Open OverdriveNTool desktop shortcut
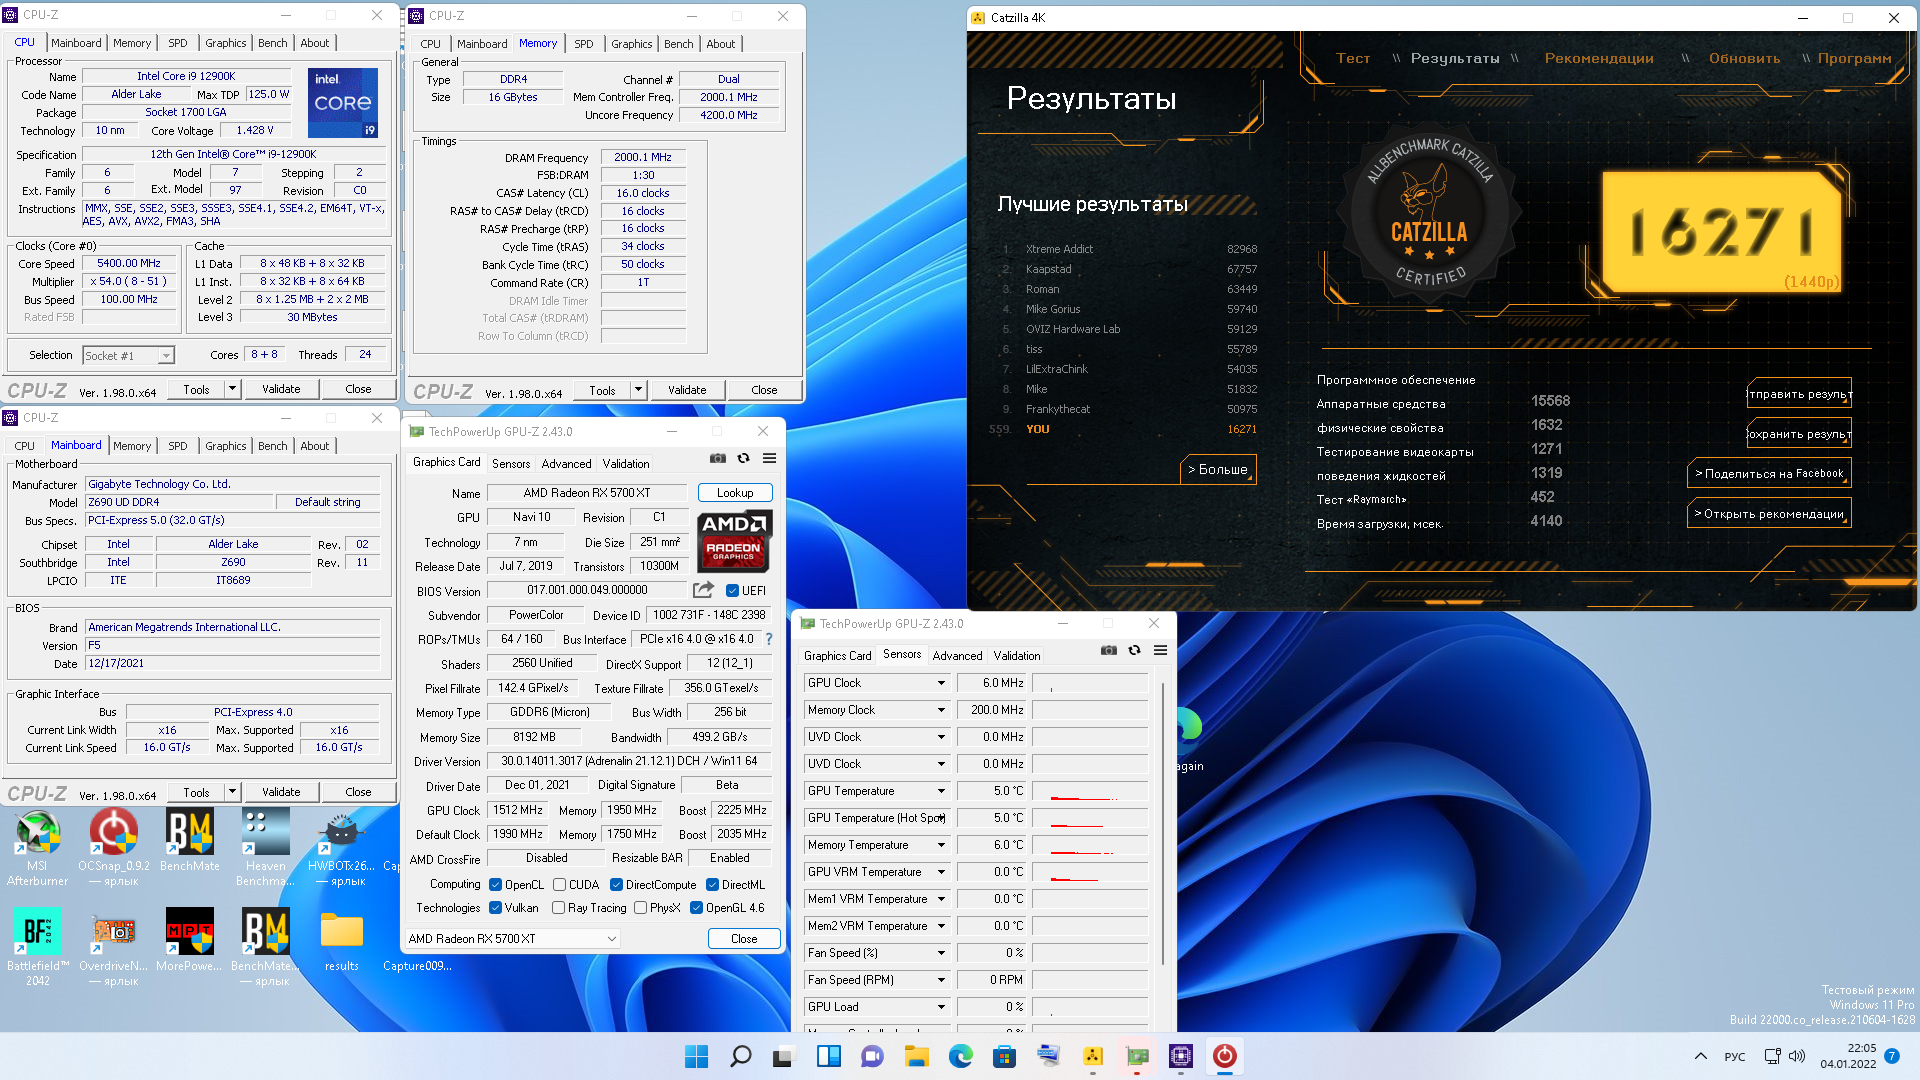1920x1080 pixels. [114, 947]
